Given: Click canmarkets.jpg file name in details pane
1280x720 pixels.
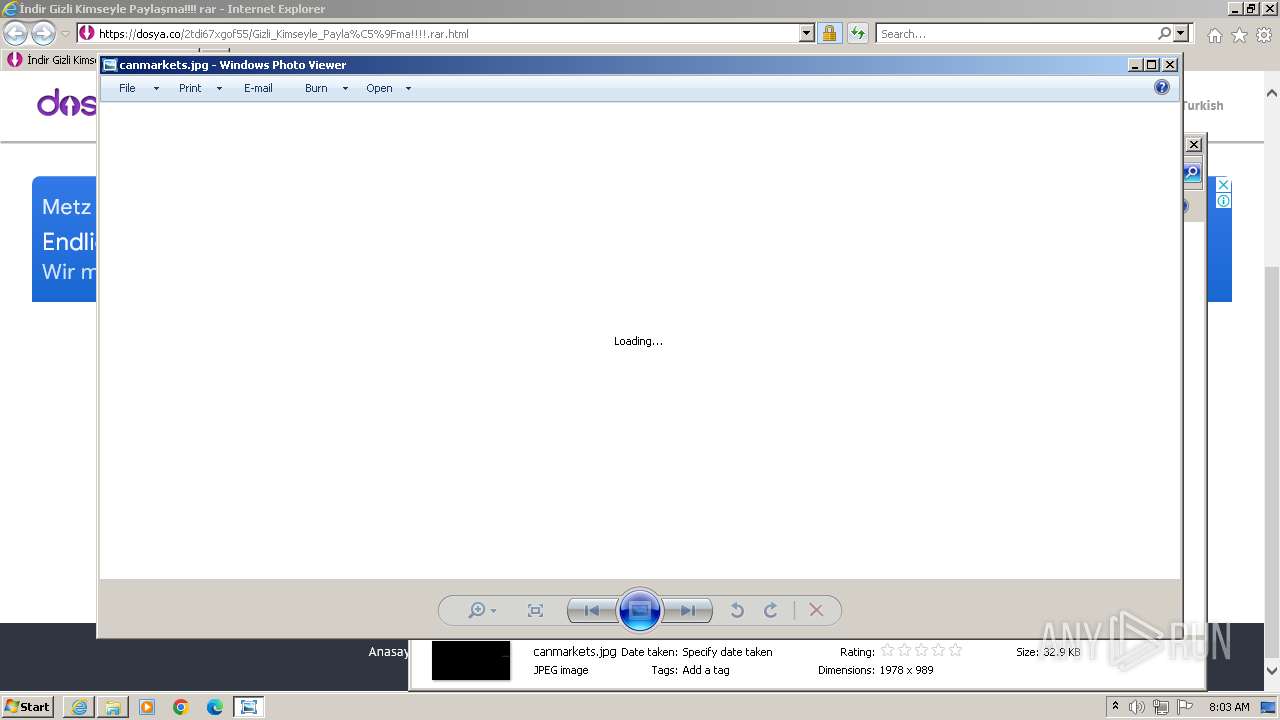Looking at the screenshot, I should pos(574,652).
